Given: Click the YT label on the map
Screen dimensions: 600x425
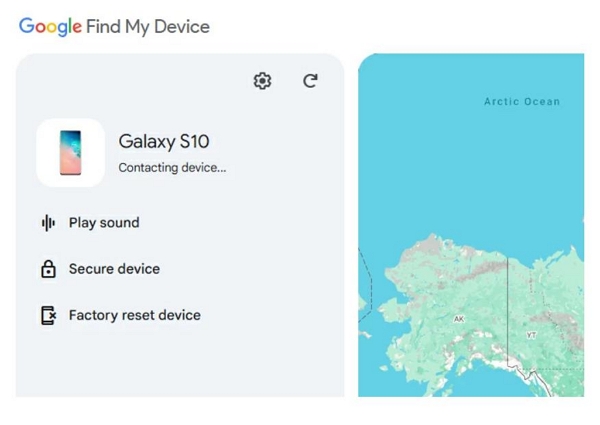Looking at the screenshot, I should [531, 333].
